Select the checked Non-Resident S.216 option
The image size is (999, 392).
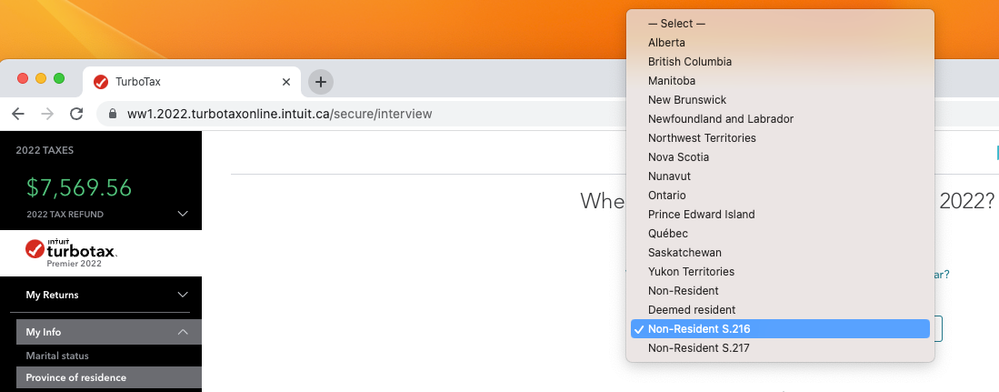pyautogui.click(x=780, y=329)
